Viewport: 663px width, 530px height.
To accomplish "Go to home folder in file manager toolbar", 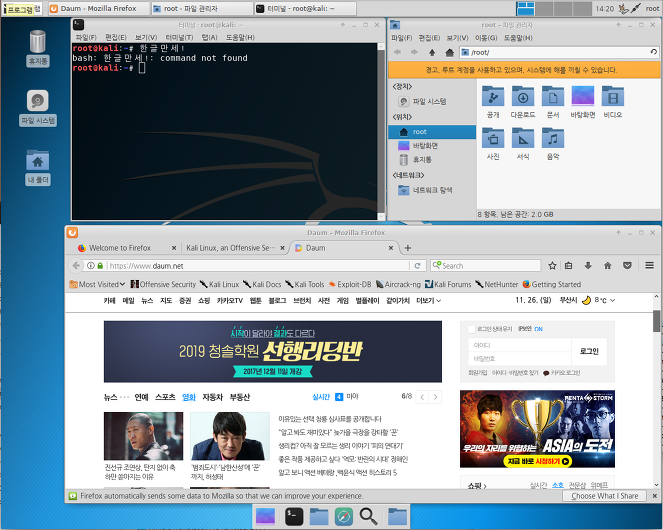I will [449, 52].
